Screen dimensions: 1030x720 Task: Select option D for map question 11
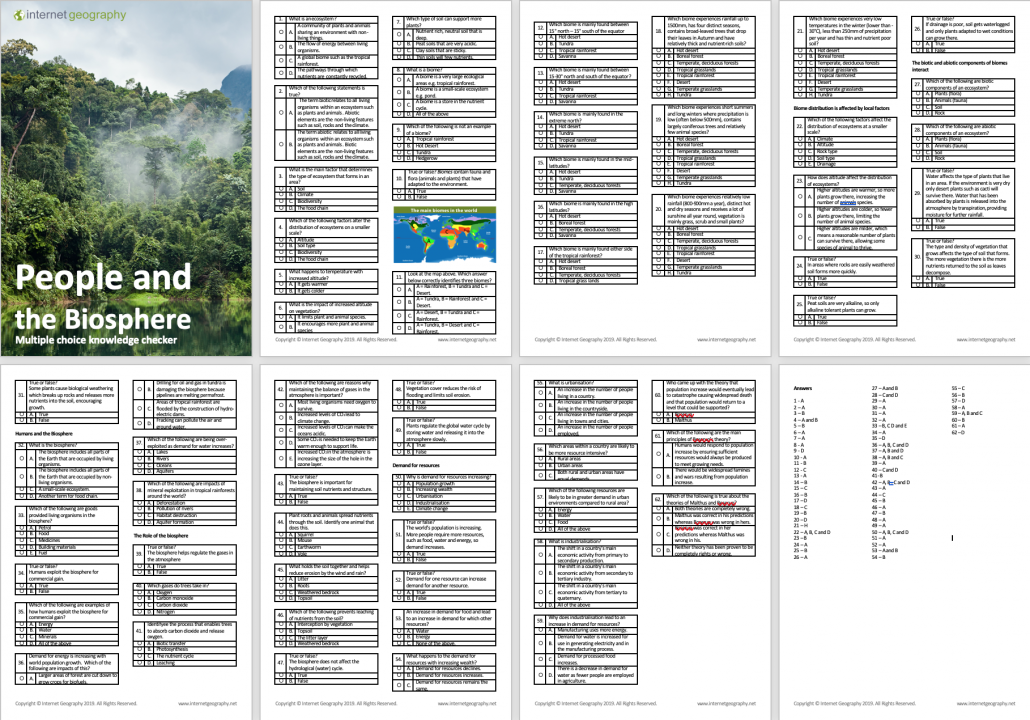pyautogui.click(x=399, y=327)
